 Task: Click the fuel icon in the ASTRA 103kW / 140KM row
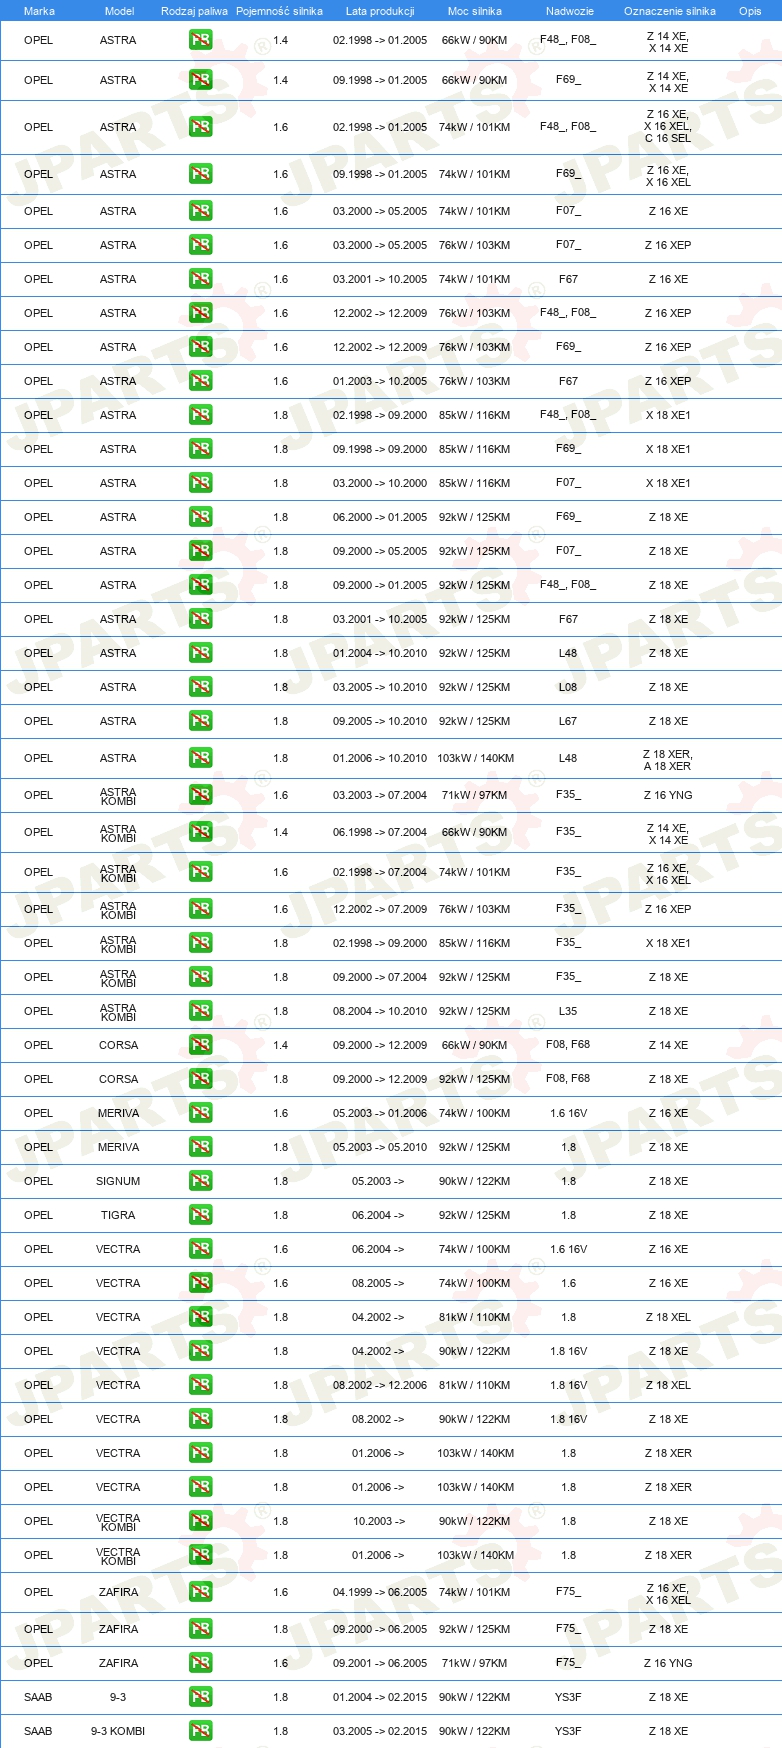click(x=200, y=758)
